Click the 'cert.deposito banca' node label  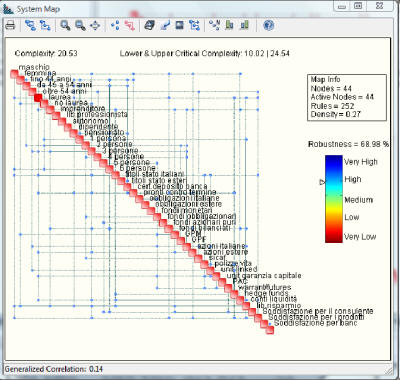[172, 186]
